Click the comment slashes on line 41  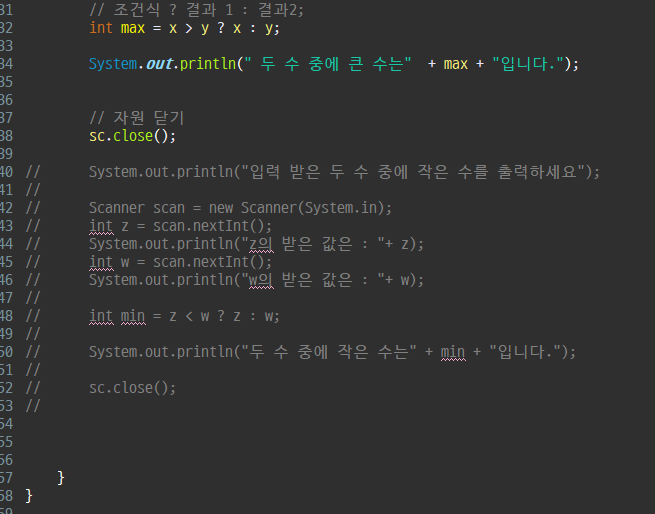pos(33,190)
